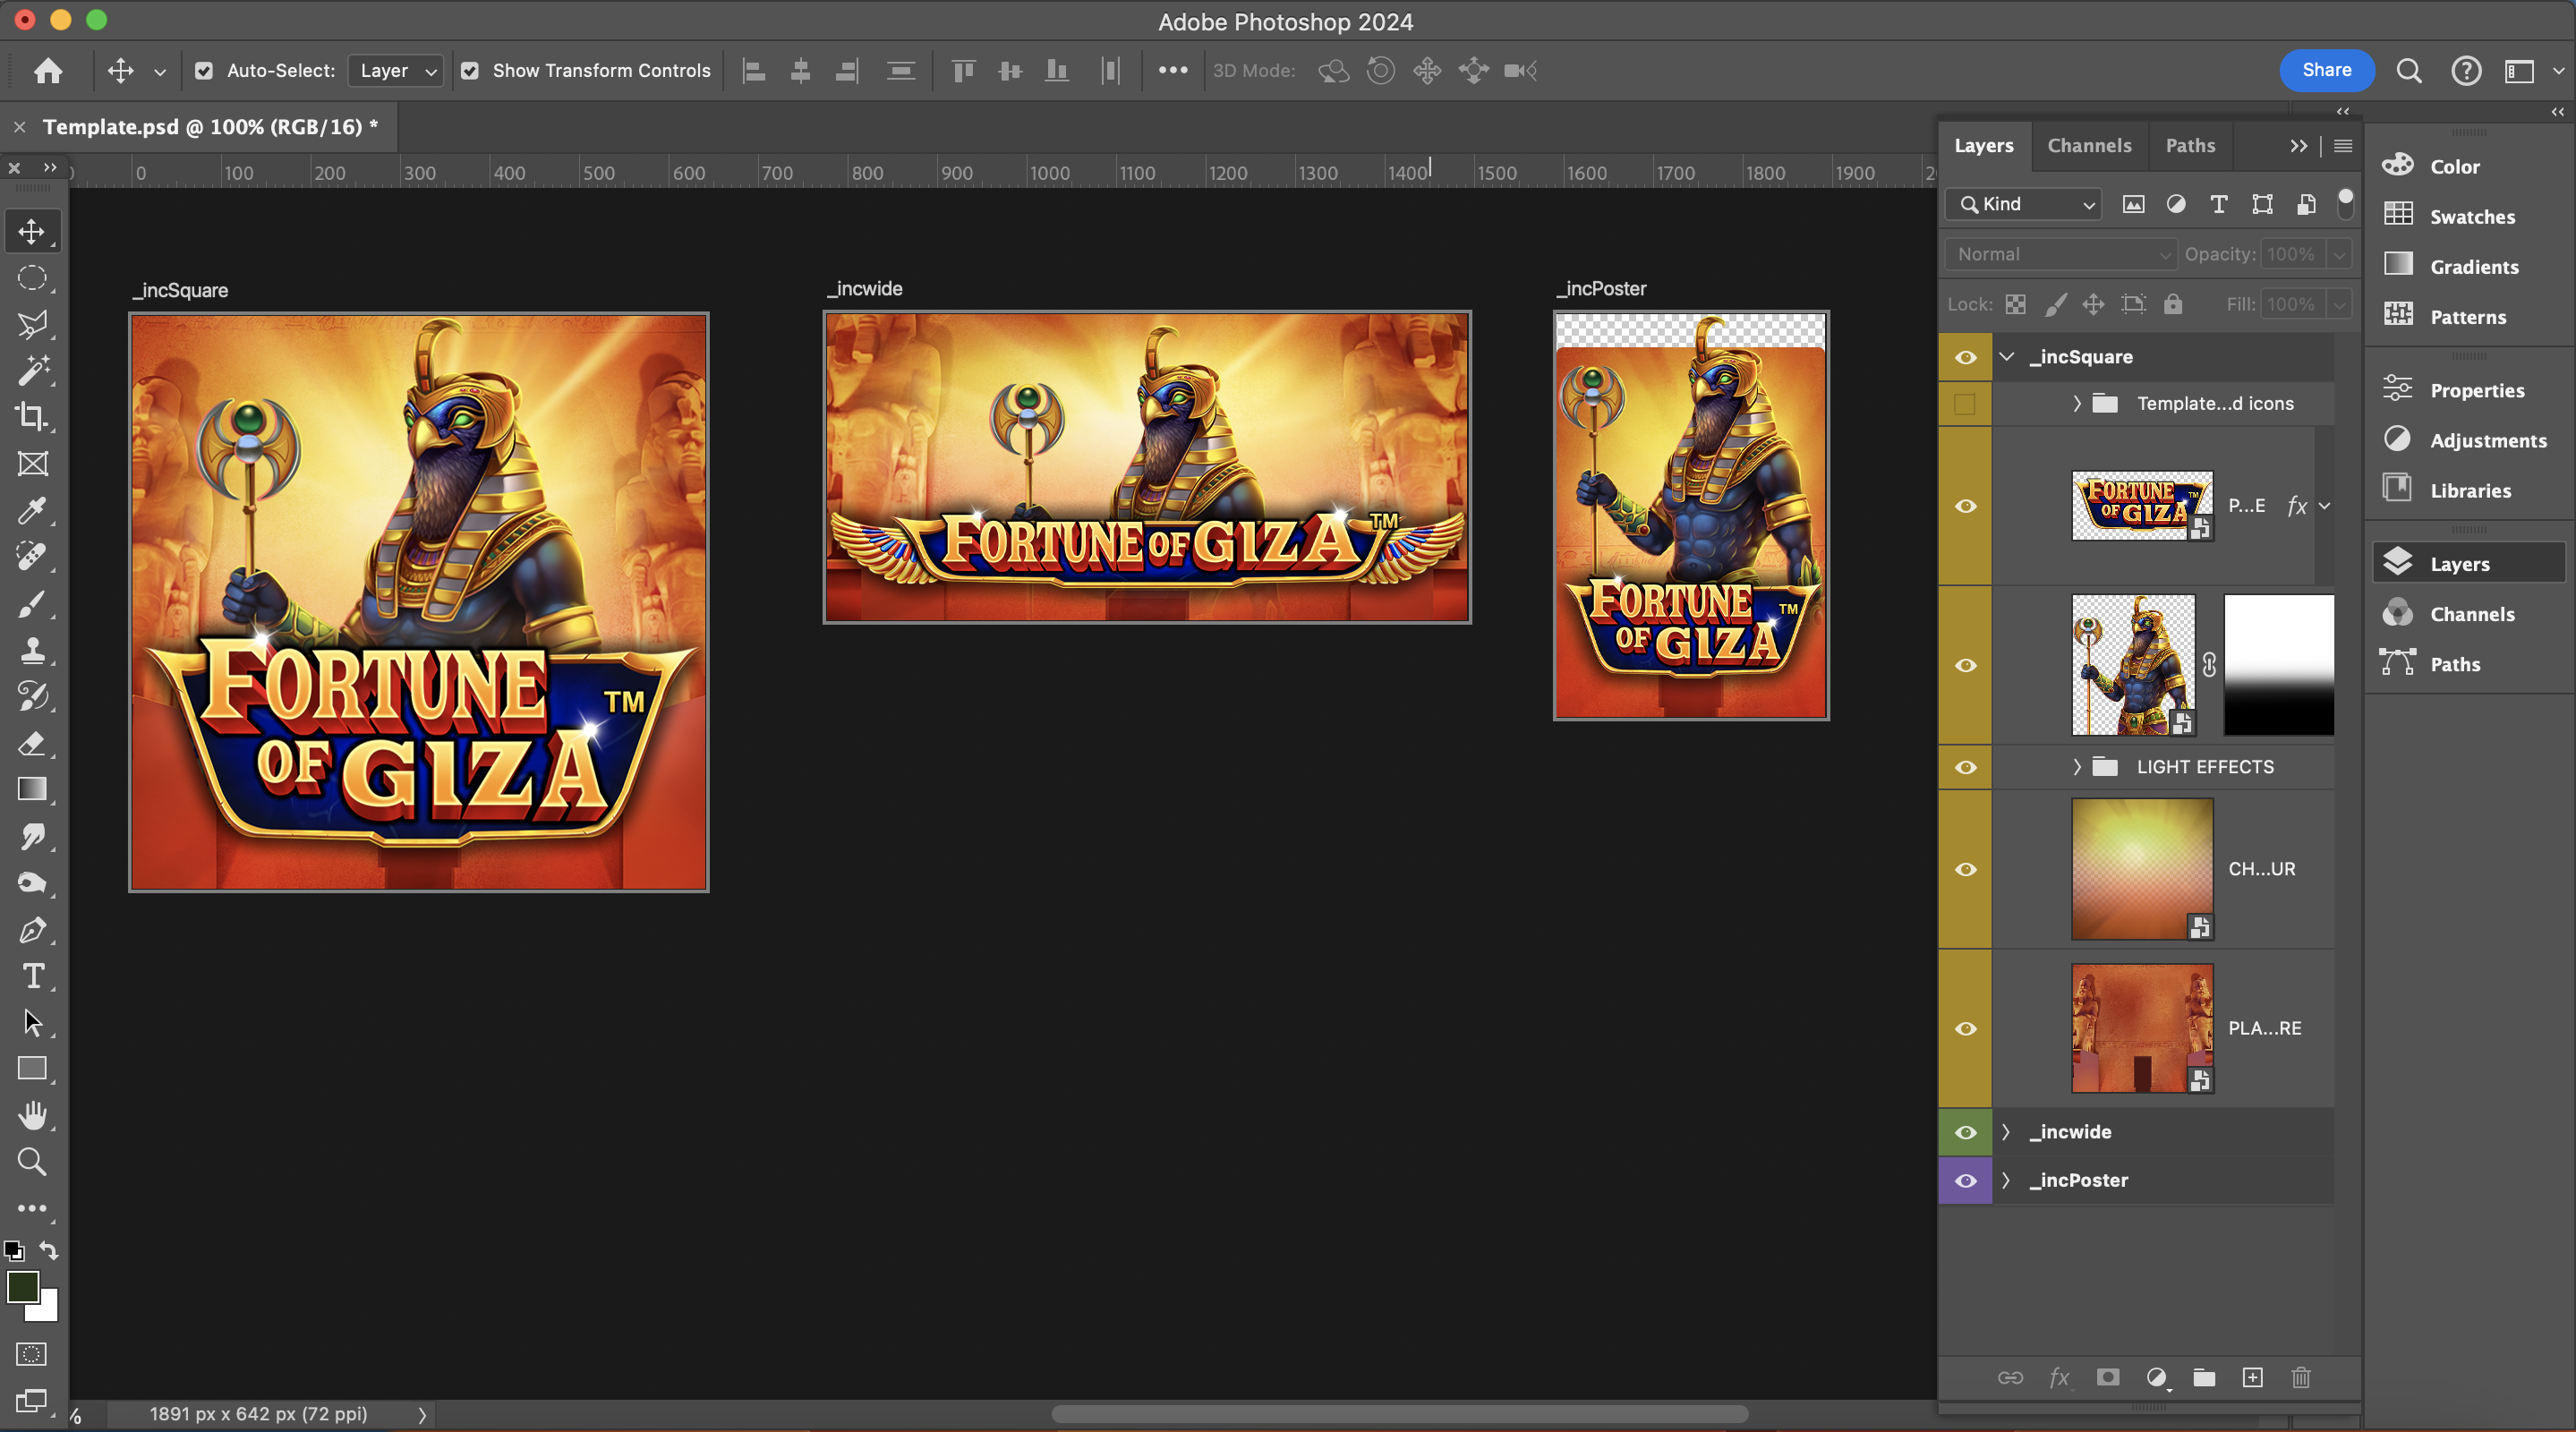Select the Smudge tool
Screen dimensions: 2576x1432
tap(32, 836)
